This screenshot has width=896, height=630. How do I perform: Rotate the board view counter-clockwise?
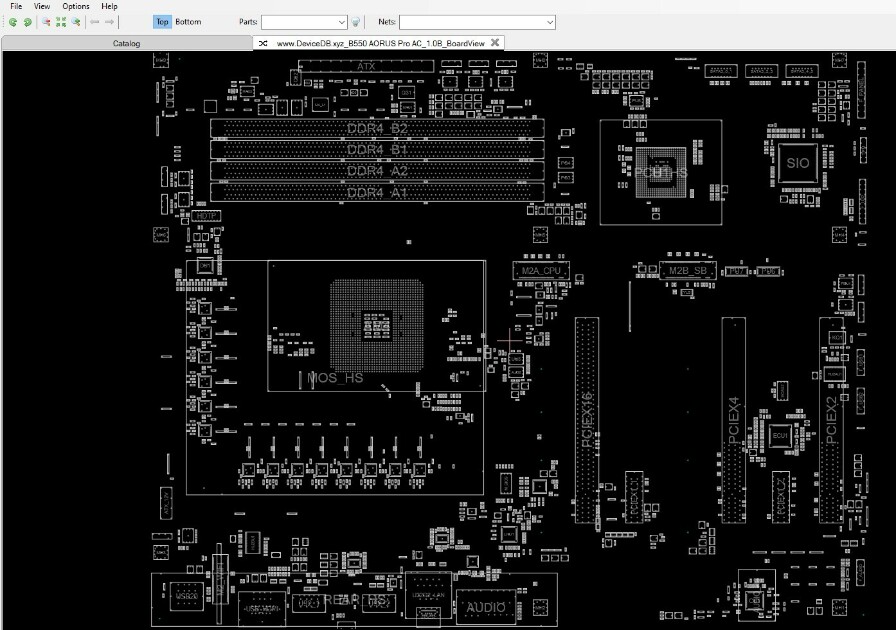13,22
